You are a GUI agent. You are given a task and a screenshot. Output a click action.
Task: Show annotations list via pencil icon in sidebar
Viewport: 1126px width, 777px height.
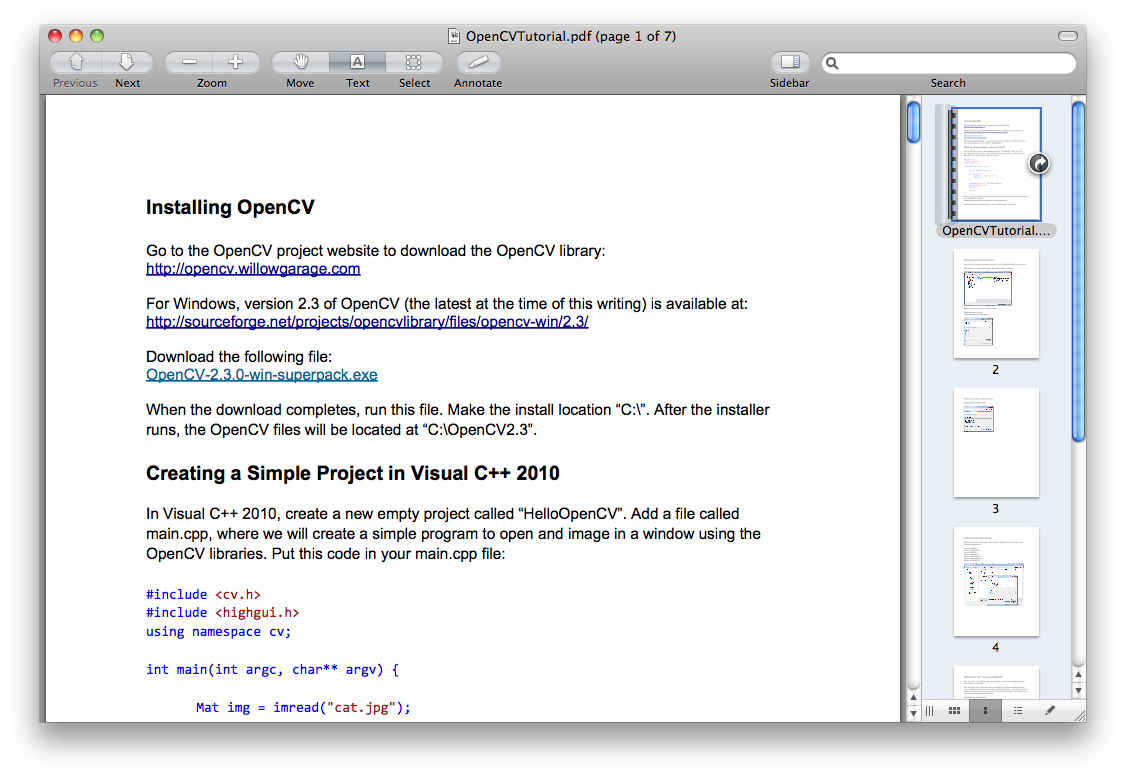[x=1049, y=710]
